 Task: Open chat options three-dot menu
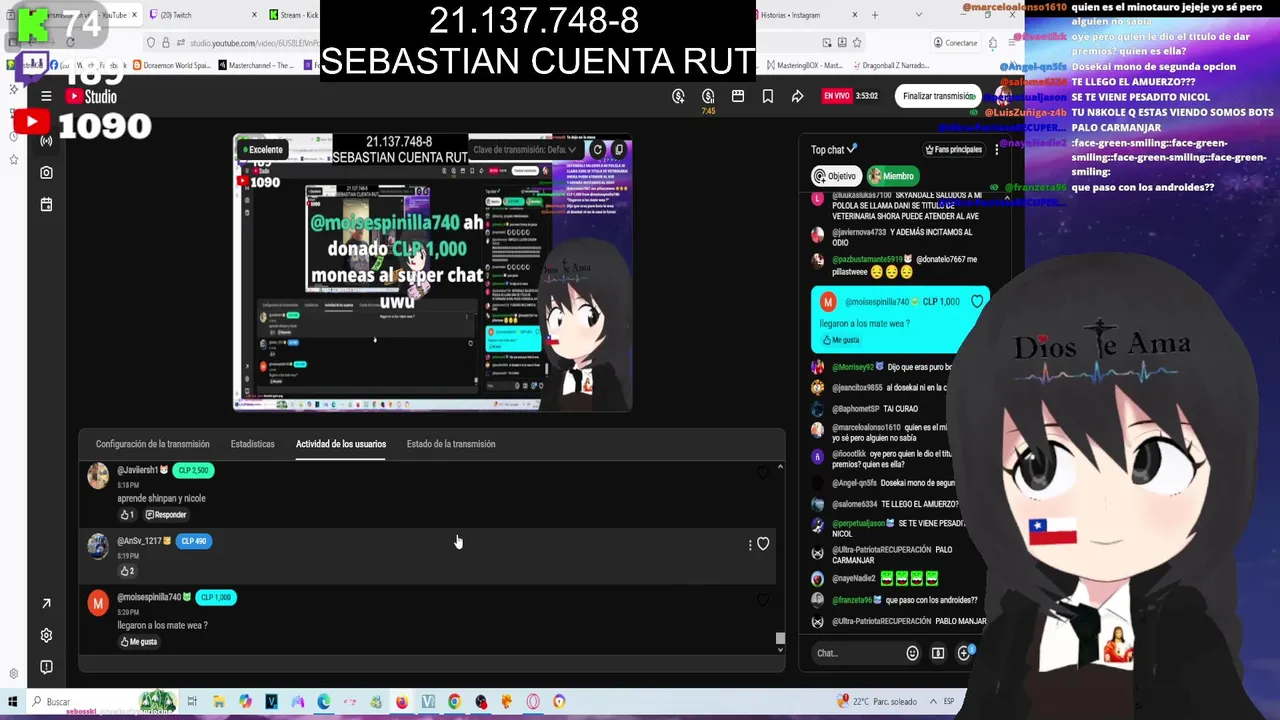pos(996,150)
